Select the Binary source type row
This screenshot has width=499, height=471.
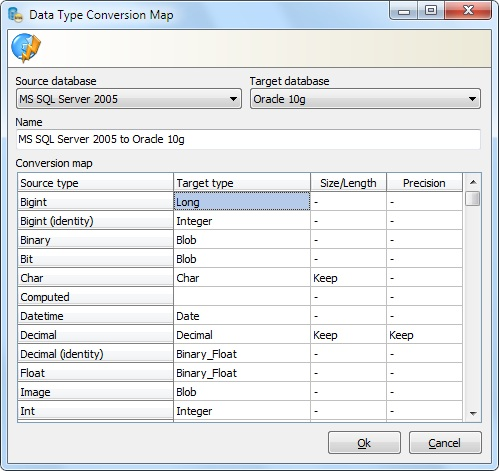tap(96, 239)
